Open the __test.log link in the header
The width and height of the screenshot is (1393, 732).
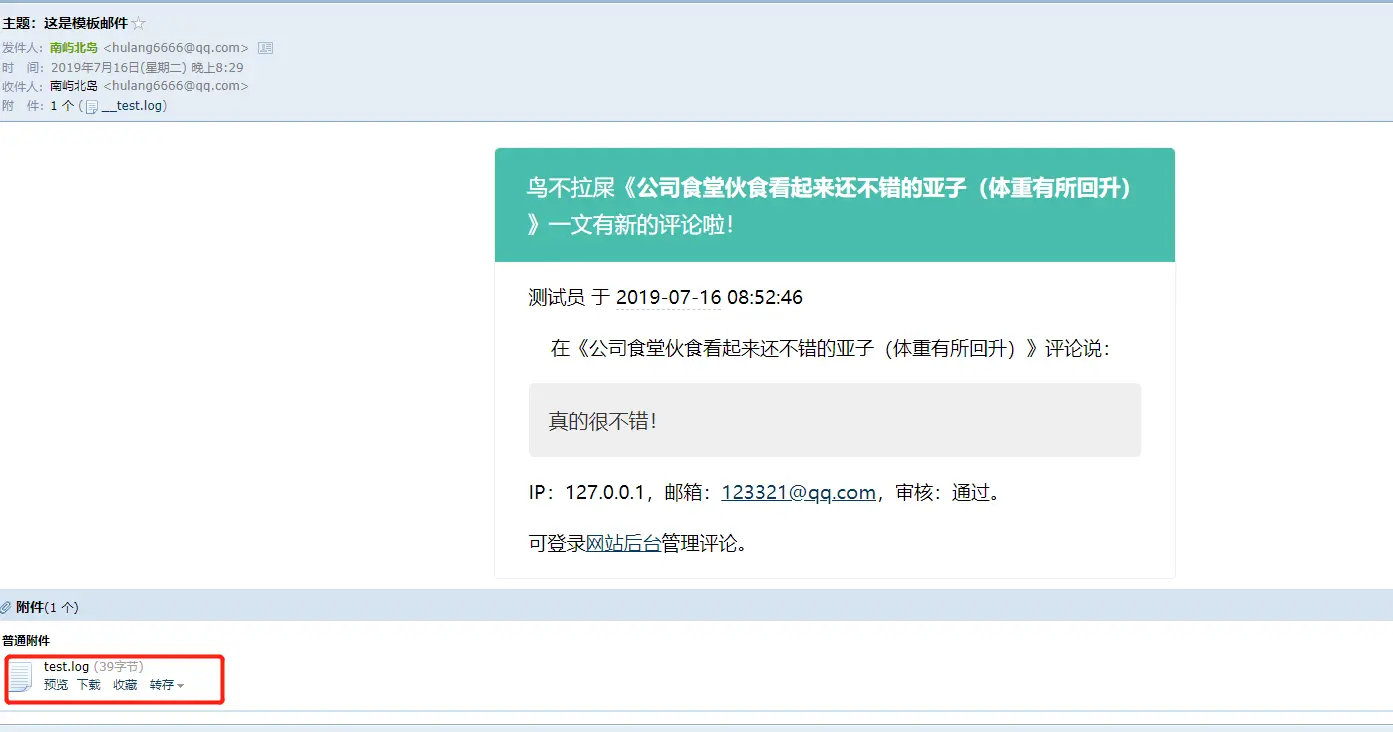(x=131, y=105)
